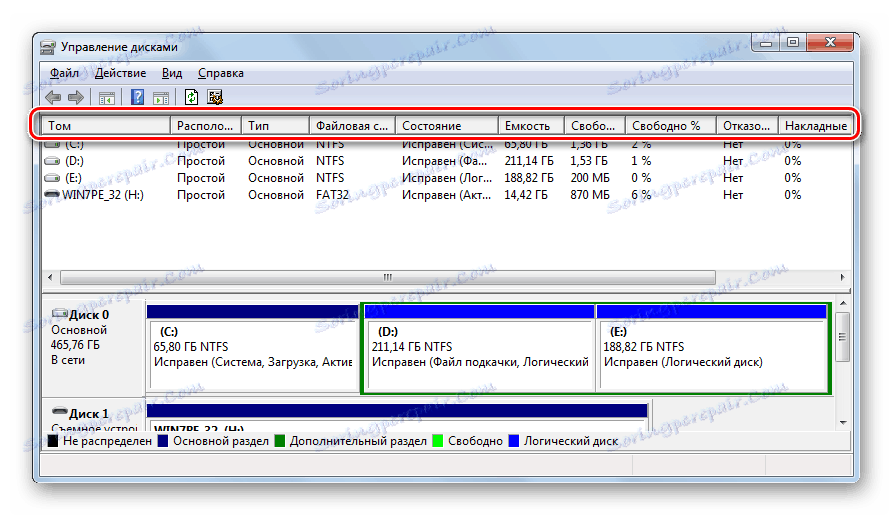Viewport: 893px width, 516px height.
Task: Click the blue Логический диск legend swatch
Action: [x=514, y=441]
